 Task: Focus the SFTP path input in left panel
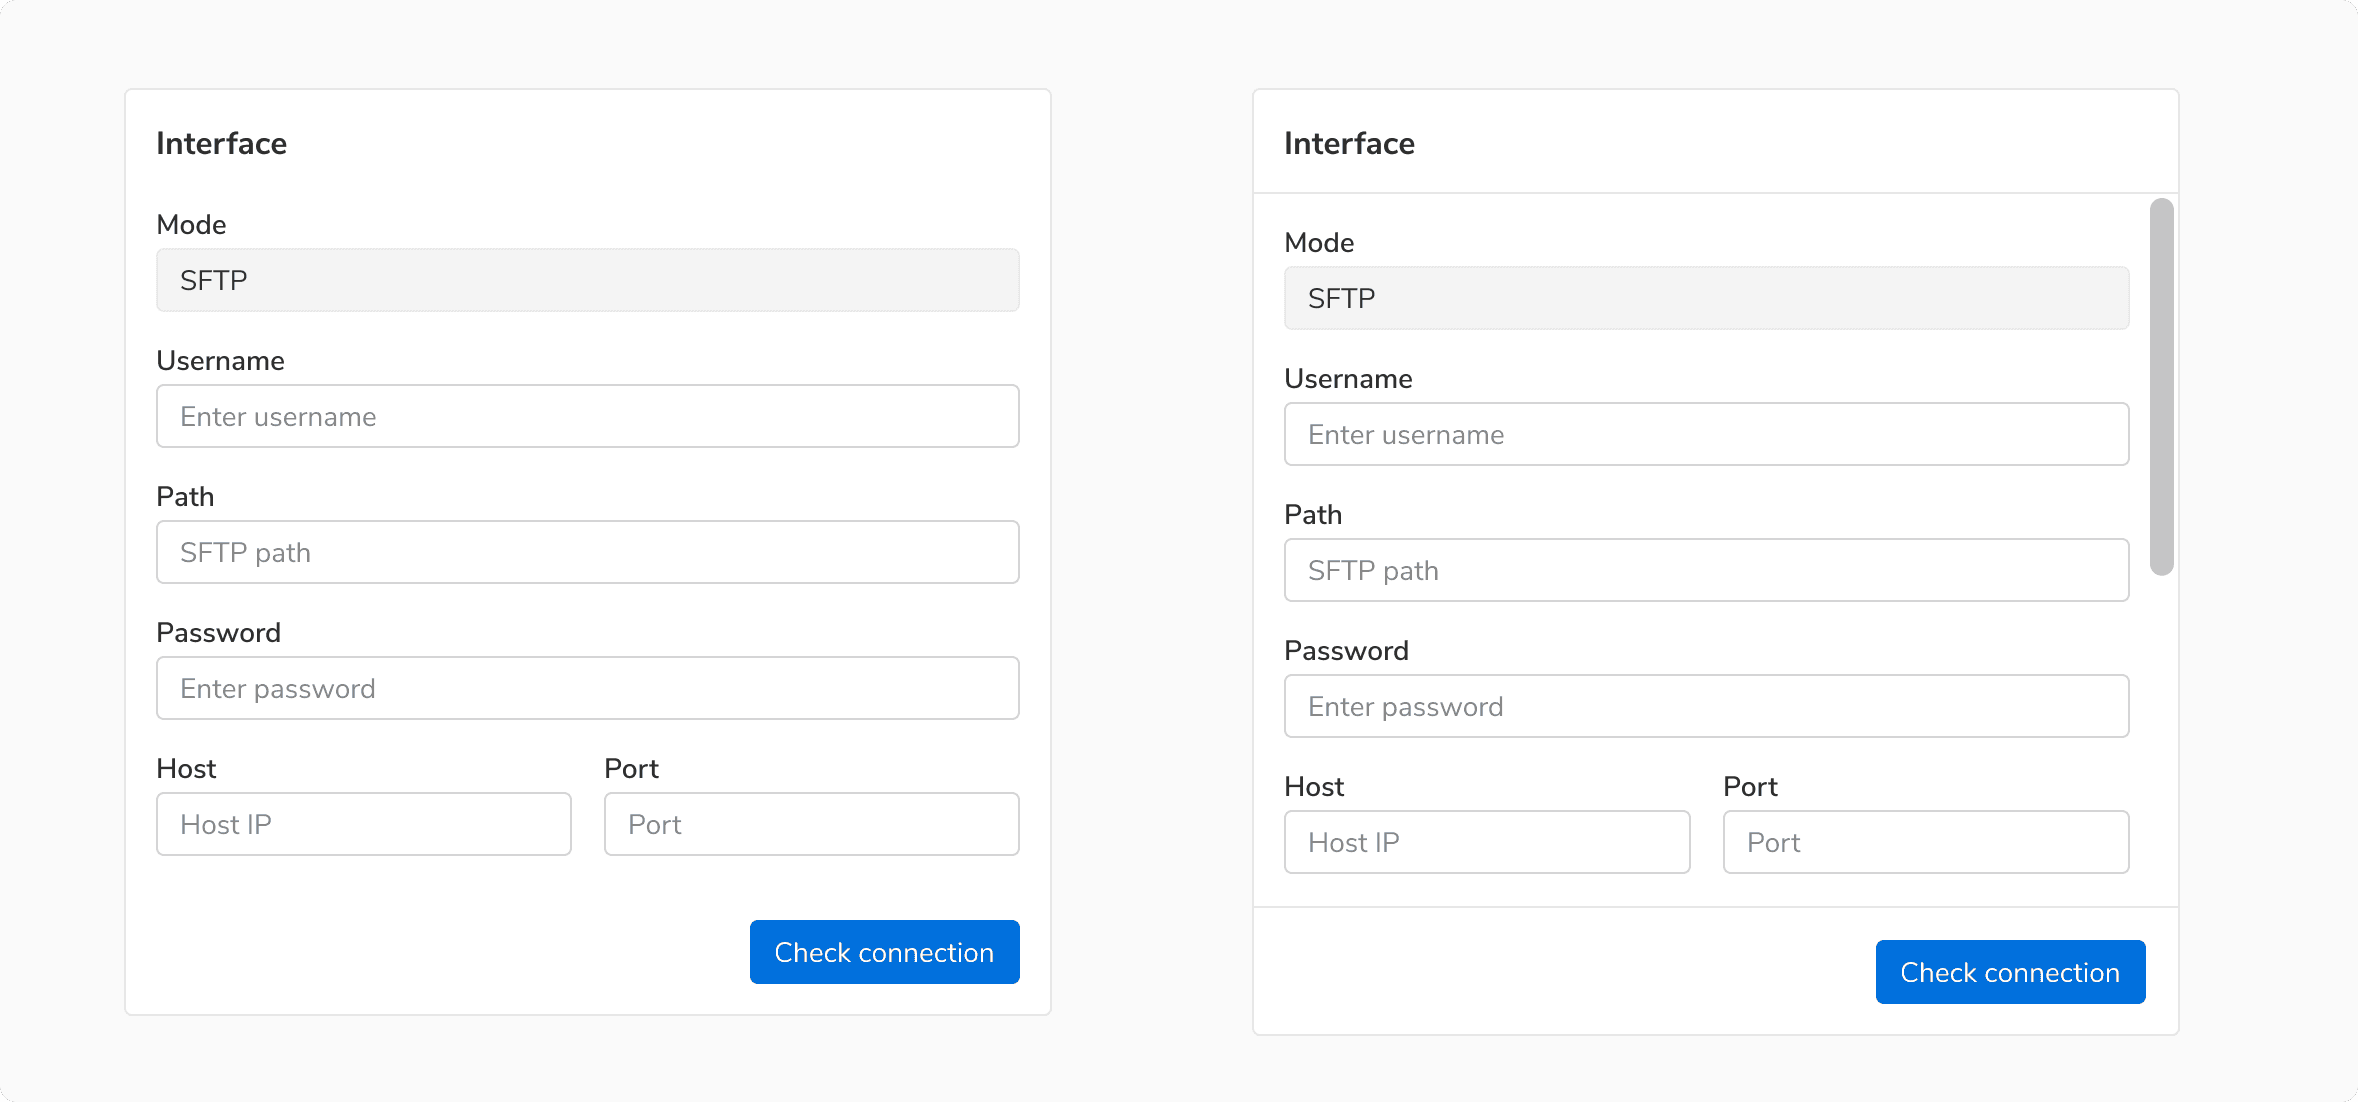click(x=587, y=552)
